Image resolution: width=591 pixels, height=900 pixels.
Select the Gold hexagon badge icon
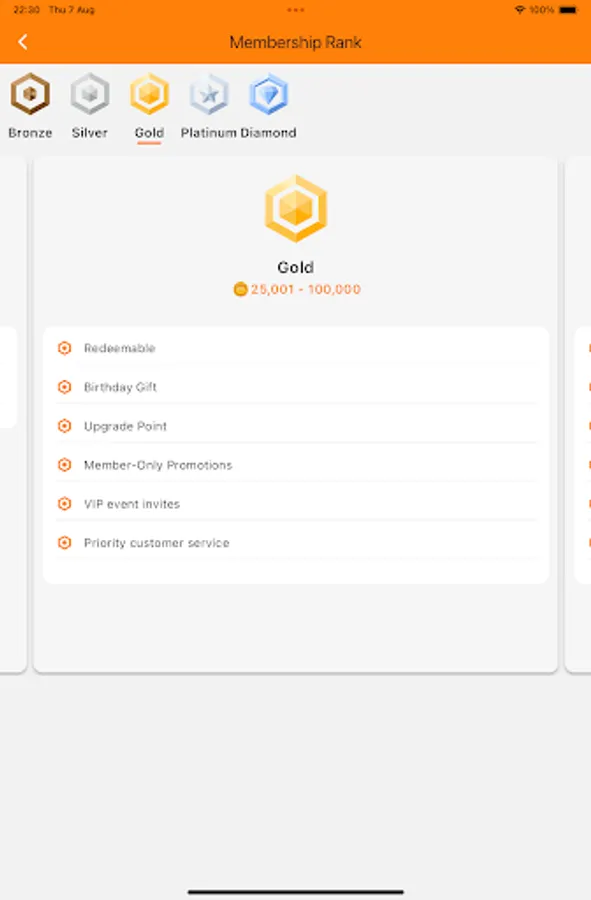[x=148, y=95]
